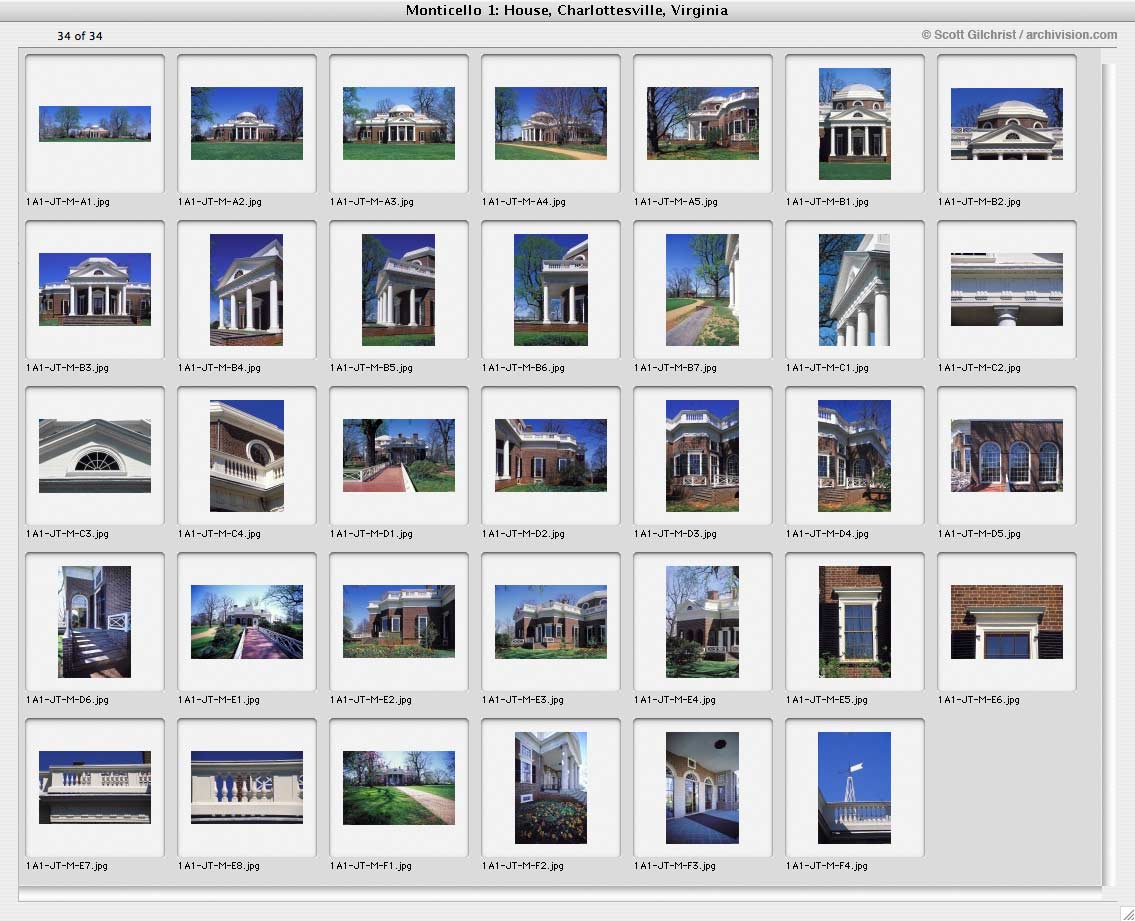The image size is (1135, 921).
Task: Click thumbnail 1A1-JT-M-E2.jpg
Action: tap(399, 622)
